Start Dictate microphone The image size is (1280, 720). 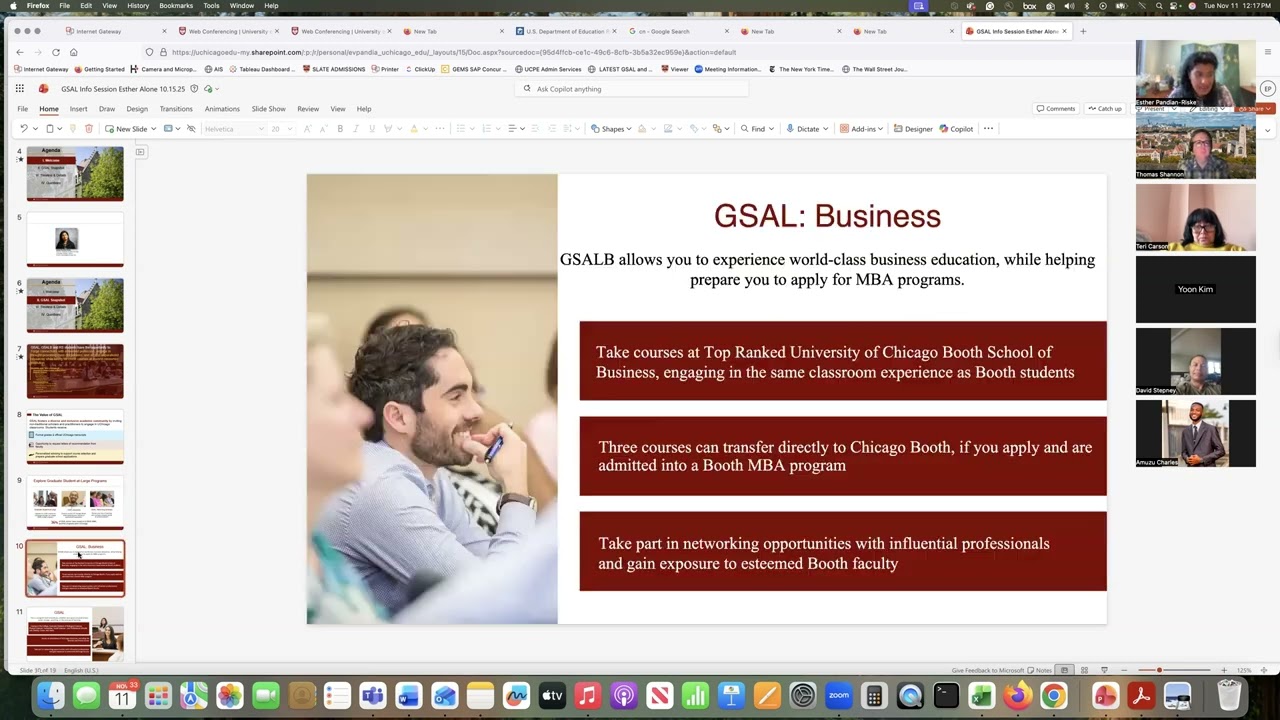[x=803, y=129]
